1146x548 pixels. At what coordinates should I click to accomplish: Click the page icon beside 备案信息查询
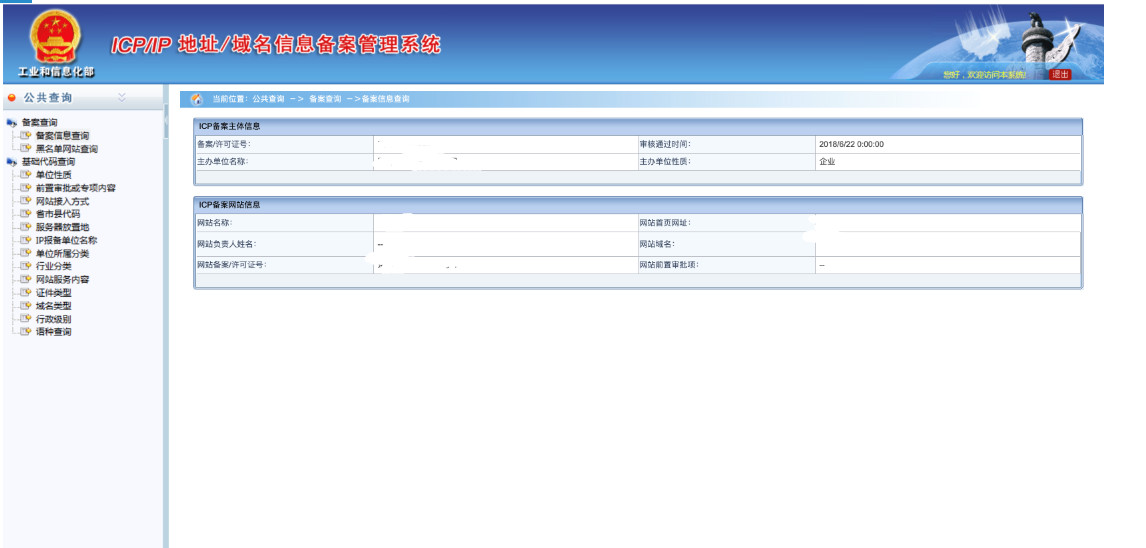coord(26,135)
